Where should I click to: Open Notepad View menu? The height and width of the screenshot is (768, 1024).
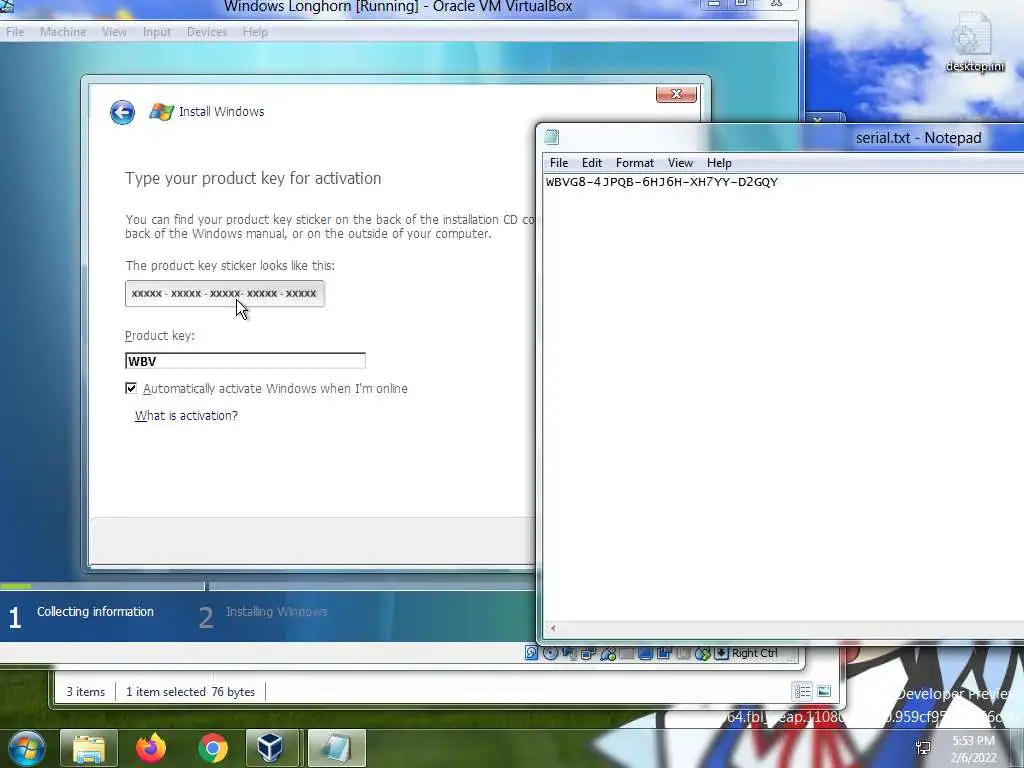click(x=680, y=163)
